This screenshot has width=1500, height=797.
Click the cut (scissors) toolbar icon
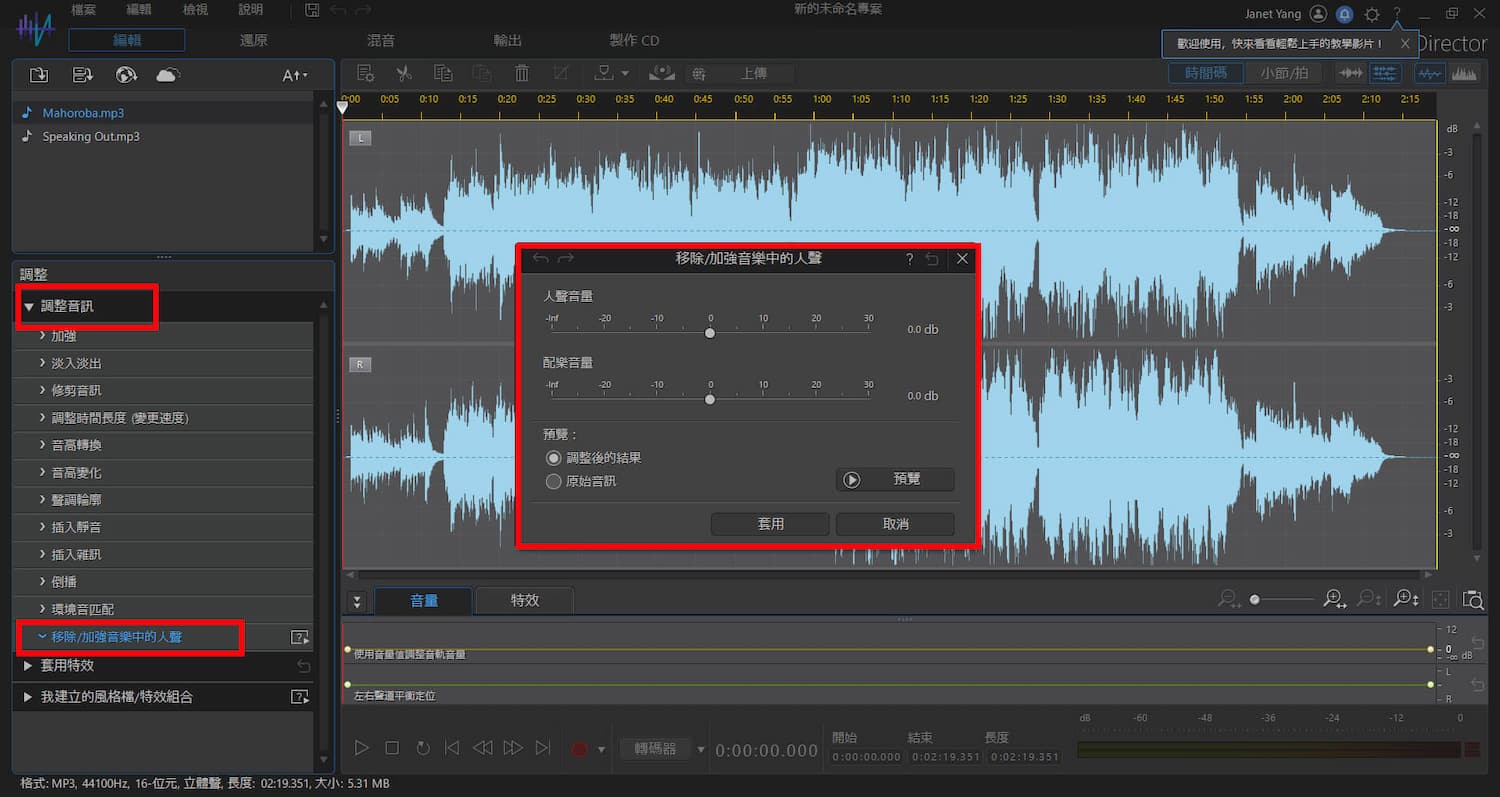click(x=404, y=73)
